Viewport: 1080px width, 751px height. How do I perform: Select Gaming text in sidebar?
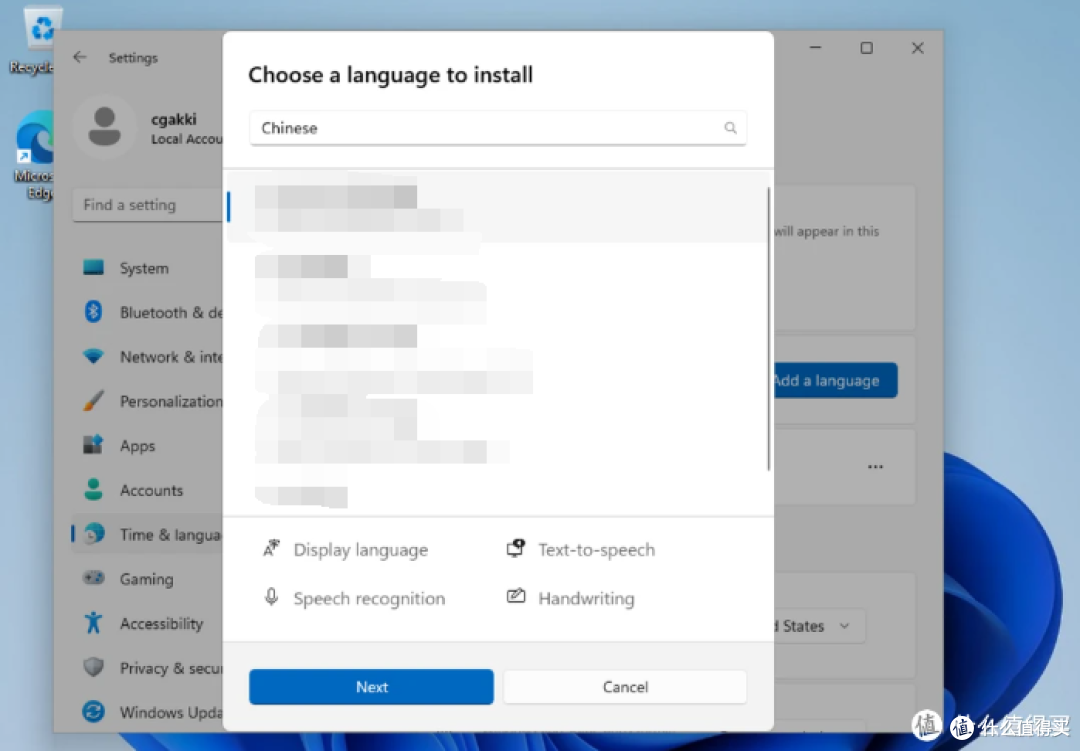click(x=147, y=579)
